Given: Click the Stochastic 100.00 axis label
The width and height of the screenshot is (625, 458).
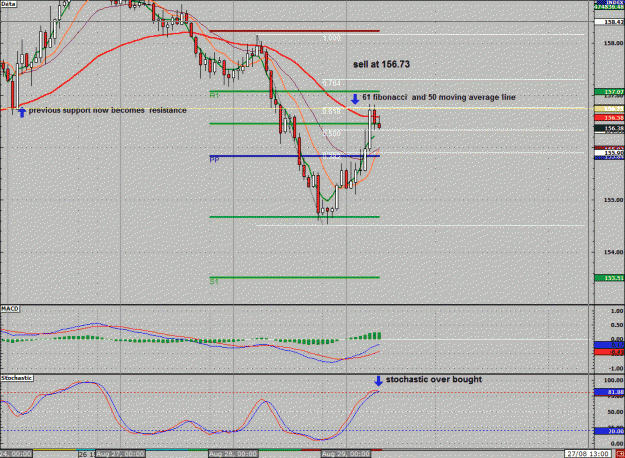Looking at the screenshot, I should 615,380.
